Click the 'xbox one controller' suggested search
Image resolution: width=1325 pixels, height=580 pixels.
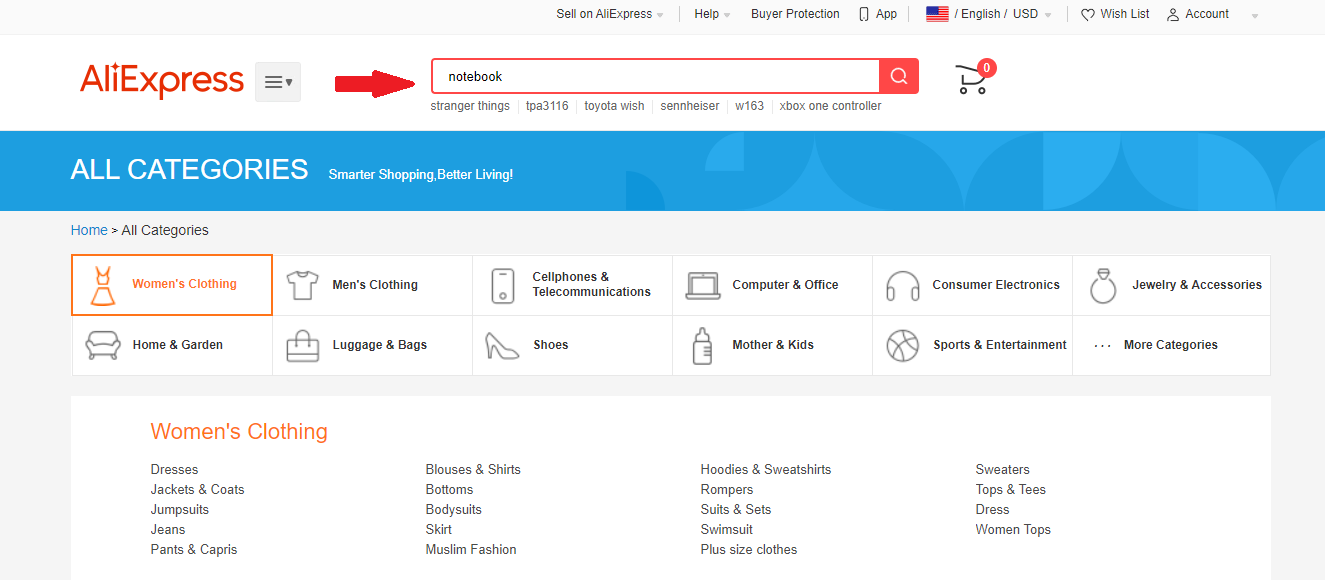click(830, 106)
